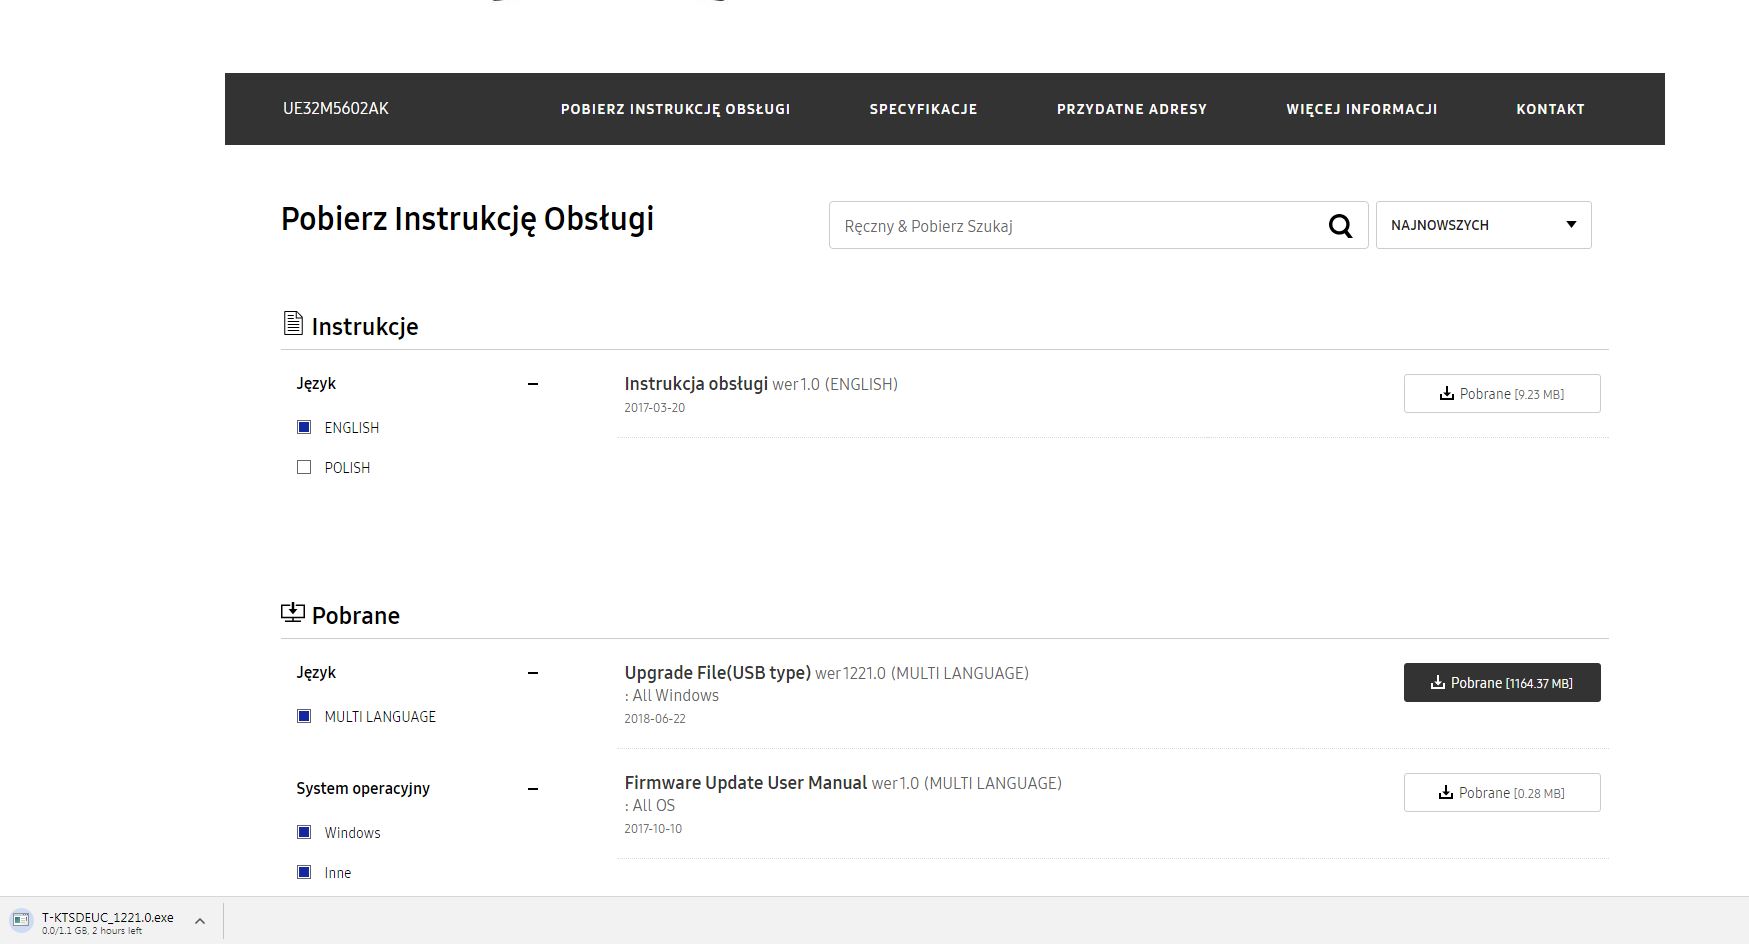Collapse the Język filter under Instrukcje
The height and width of the screenshot is (944, 1749).
pyautogui.click(x=533, y=384)
